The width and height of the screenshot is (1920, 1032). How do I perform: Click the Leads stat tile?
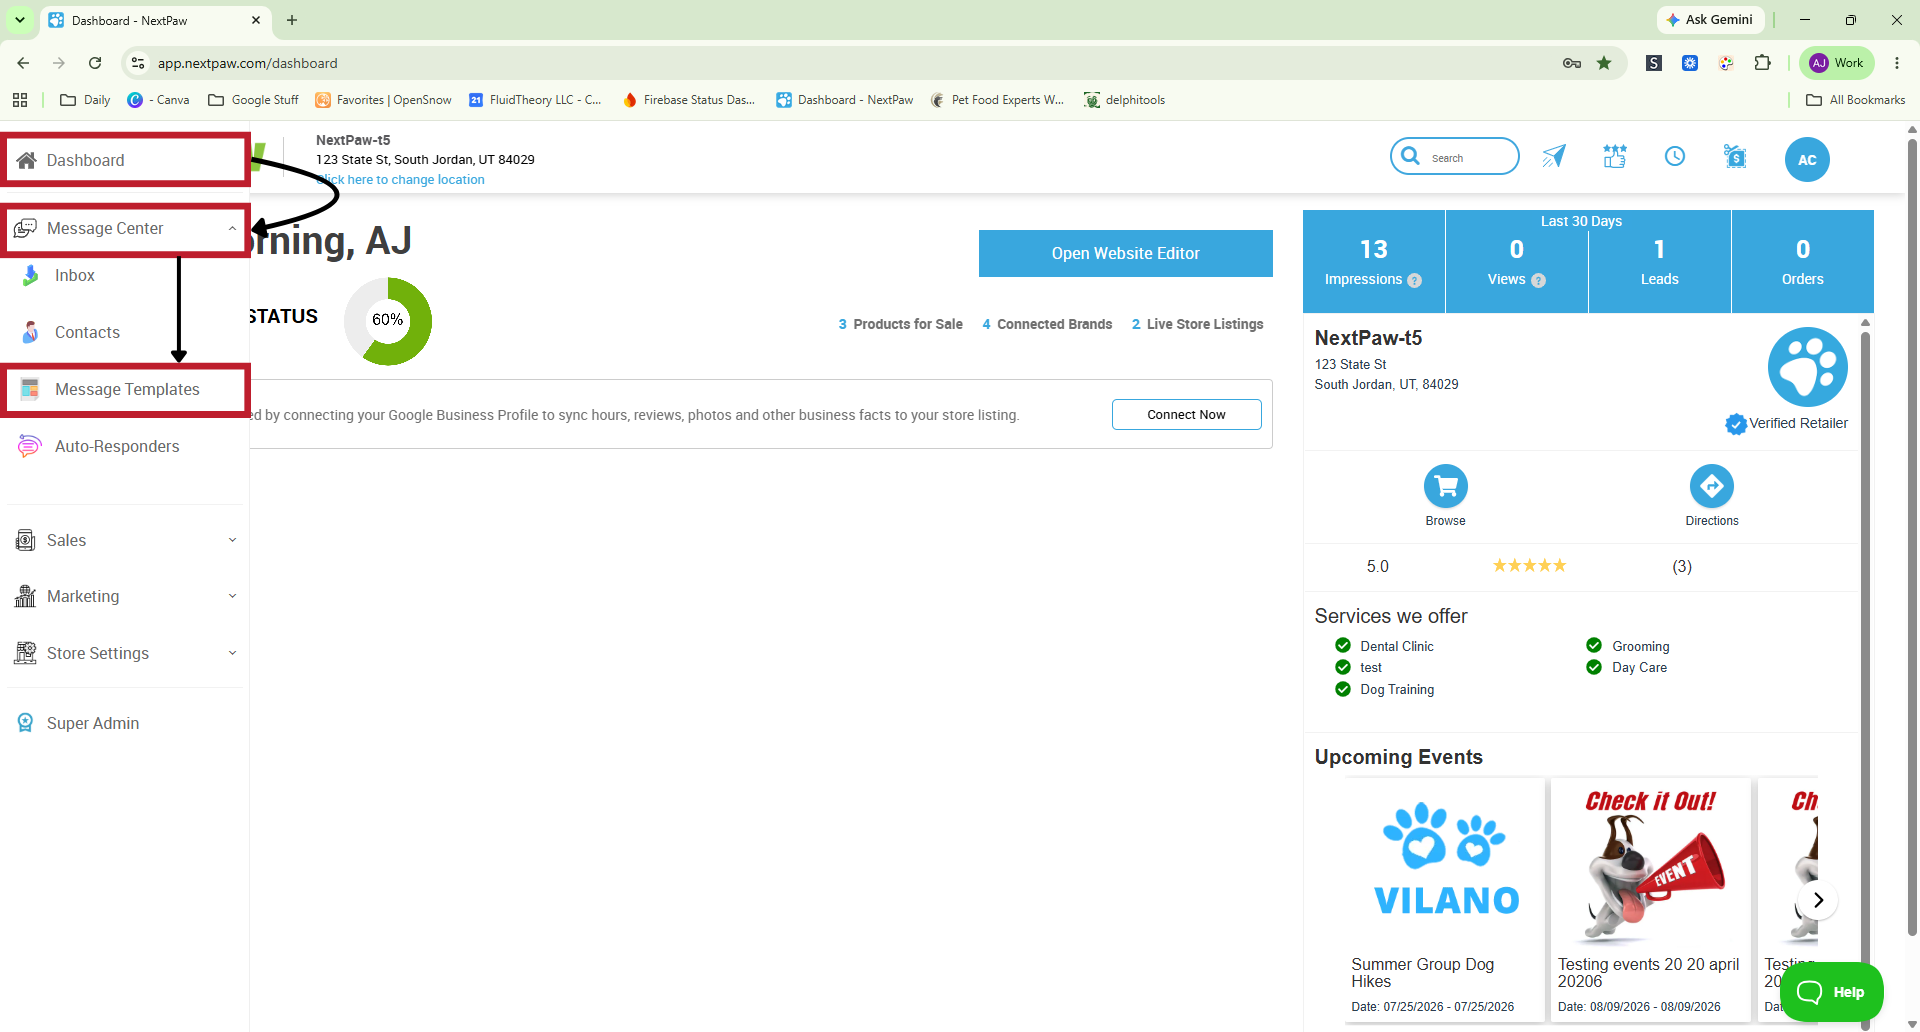(x=1660, y=262)
